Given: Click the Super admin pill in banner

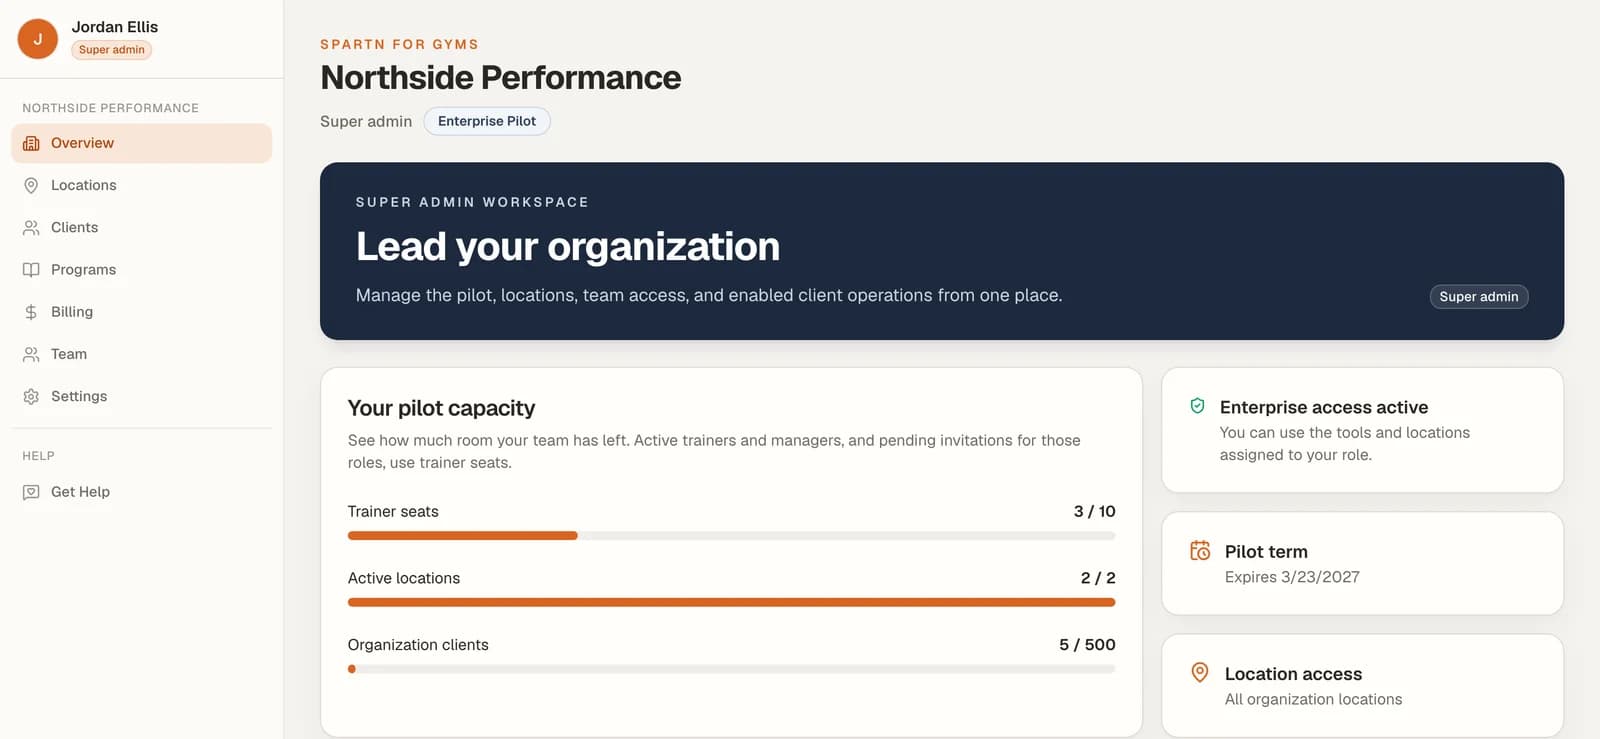Looking at the screenshot, I should (x=1478, y=297).
